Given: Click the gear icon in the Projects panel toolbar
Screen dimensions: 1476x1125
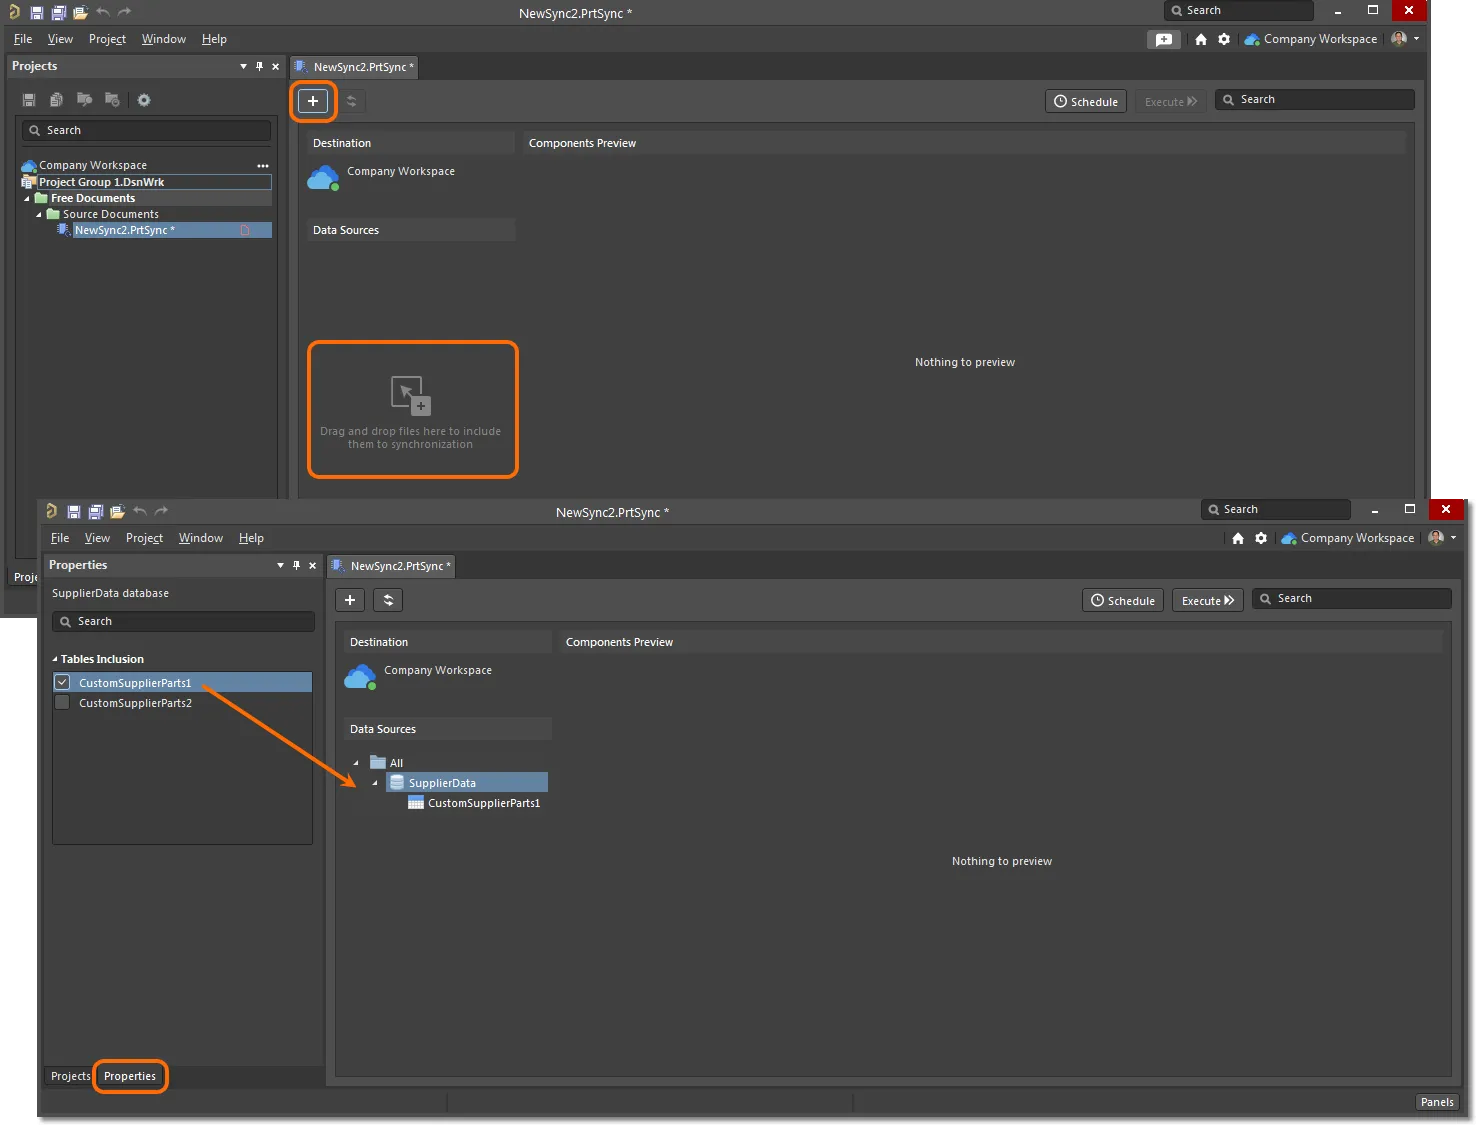Looking at the screenshot, I should point(144,100).
